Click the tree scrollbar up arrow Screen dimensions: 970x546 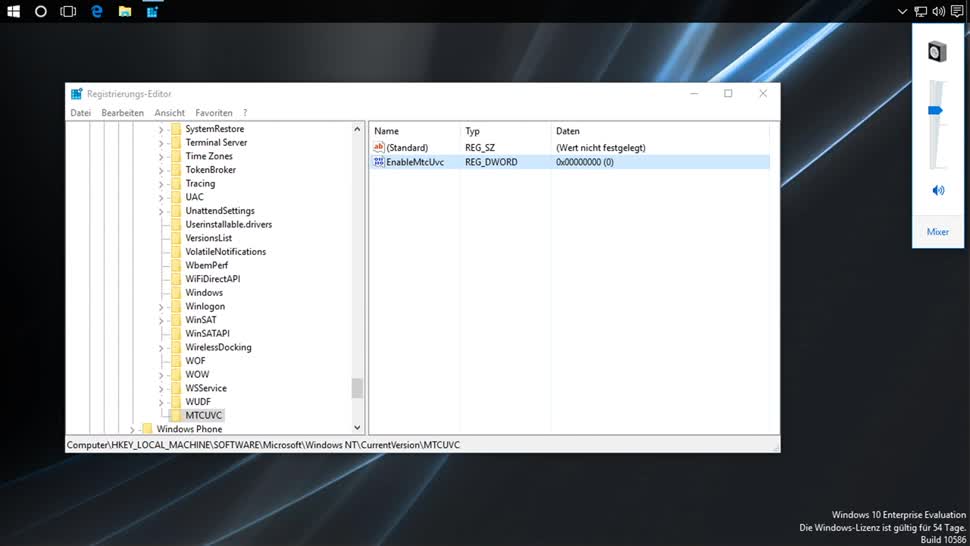[357, 129]
